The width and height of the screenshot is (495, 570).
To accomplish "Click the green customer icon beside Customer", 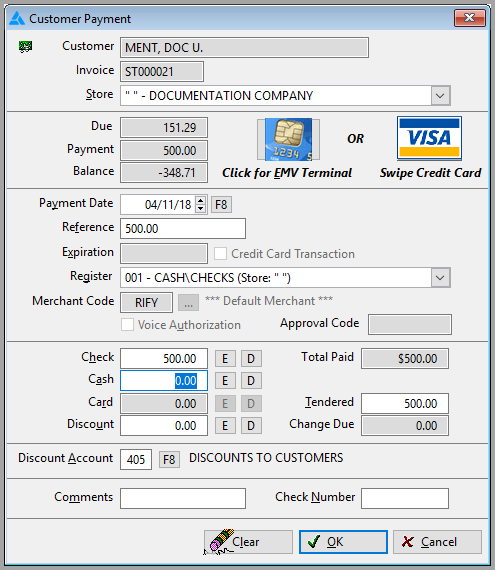I will coord(25,47).
